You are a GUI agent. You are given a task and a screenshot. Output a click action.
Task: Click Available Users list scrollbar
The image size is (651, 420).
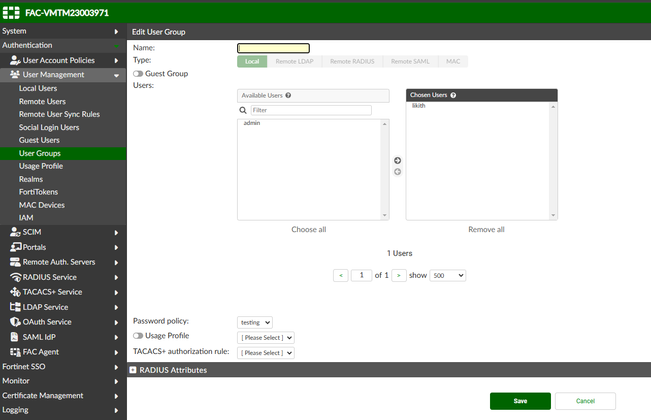tap(384, 170)
